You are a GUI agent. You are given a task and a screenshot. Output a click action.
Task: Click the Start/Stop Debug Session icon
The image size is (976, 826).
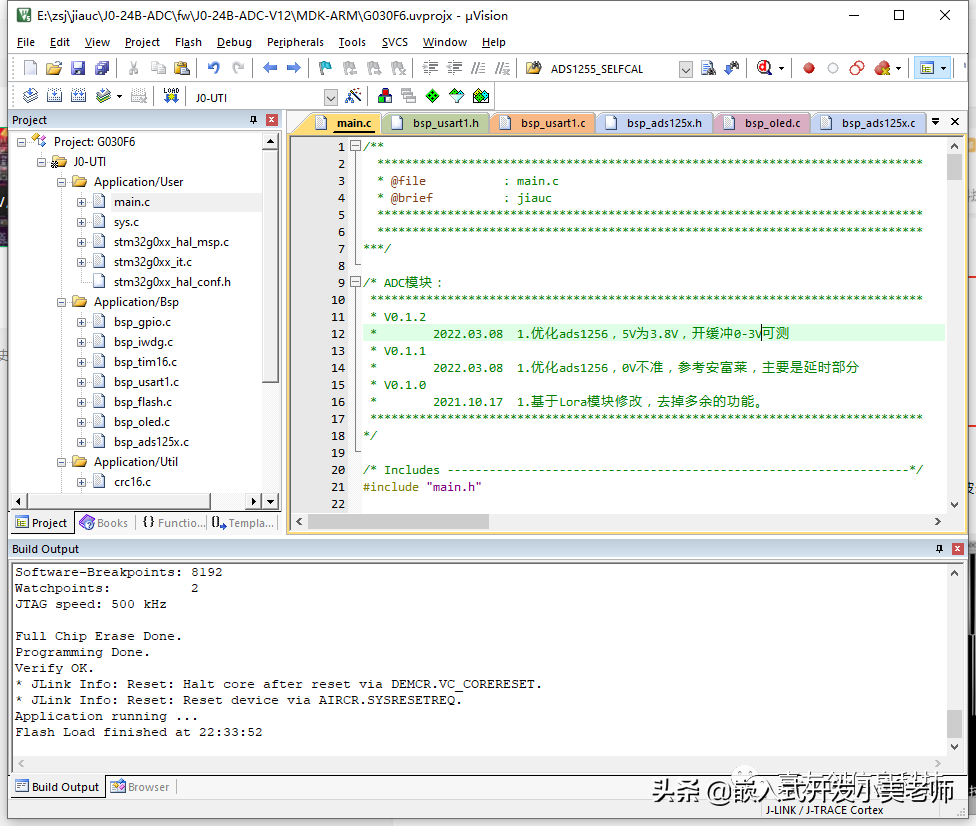click(x=766, y=69)
